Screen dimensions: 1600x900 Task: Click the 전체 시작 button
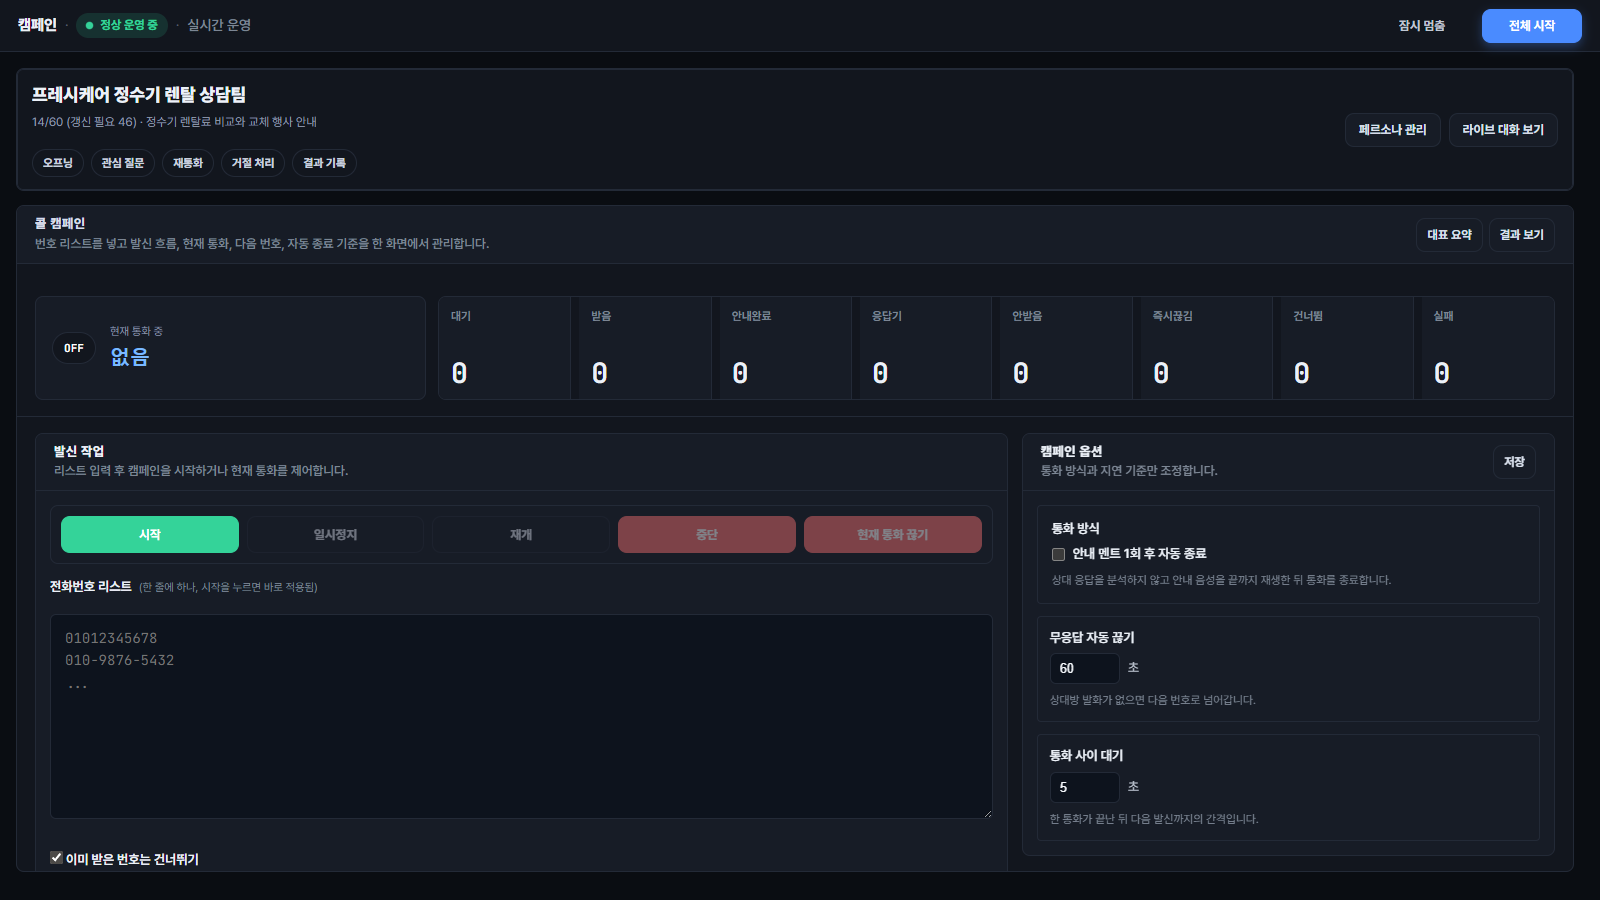pos(1531,26)
